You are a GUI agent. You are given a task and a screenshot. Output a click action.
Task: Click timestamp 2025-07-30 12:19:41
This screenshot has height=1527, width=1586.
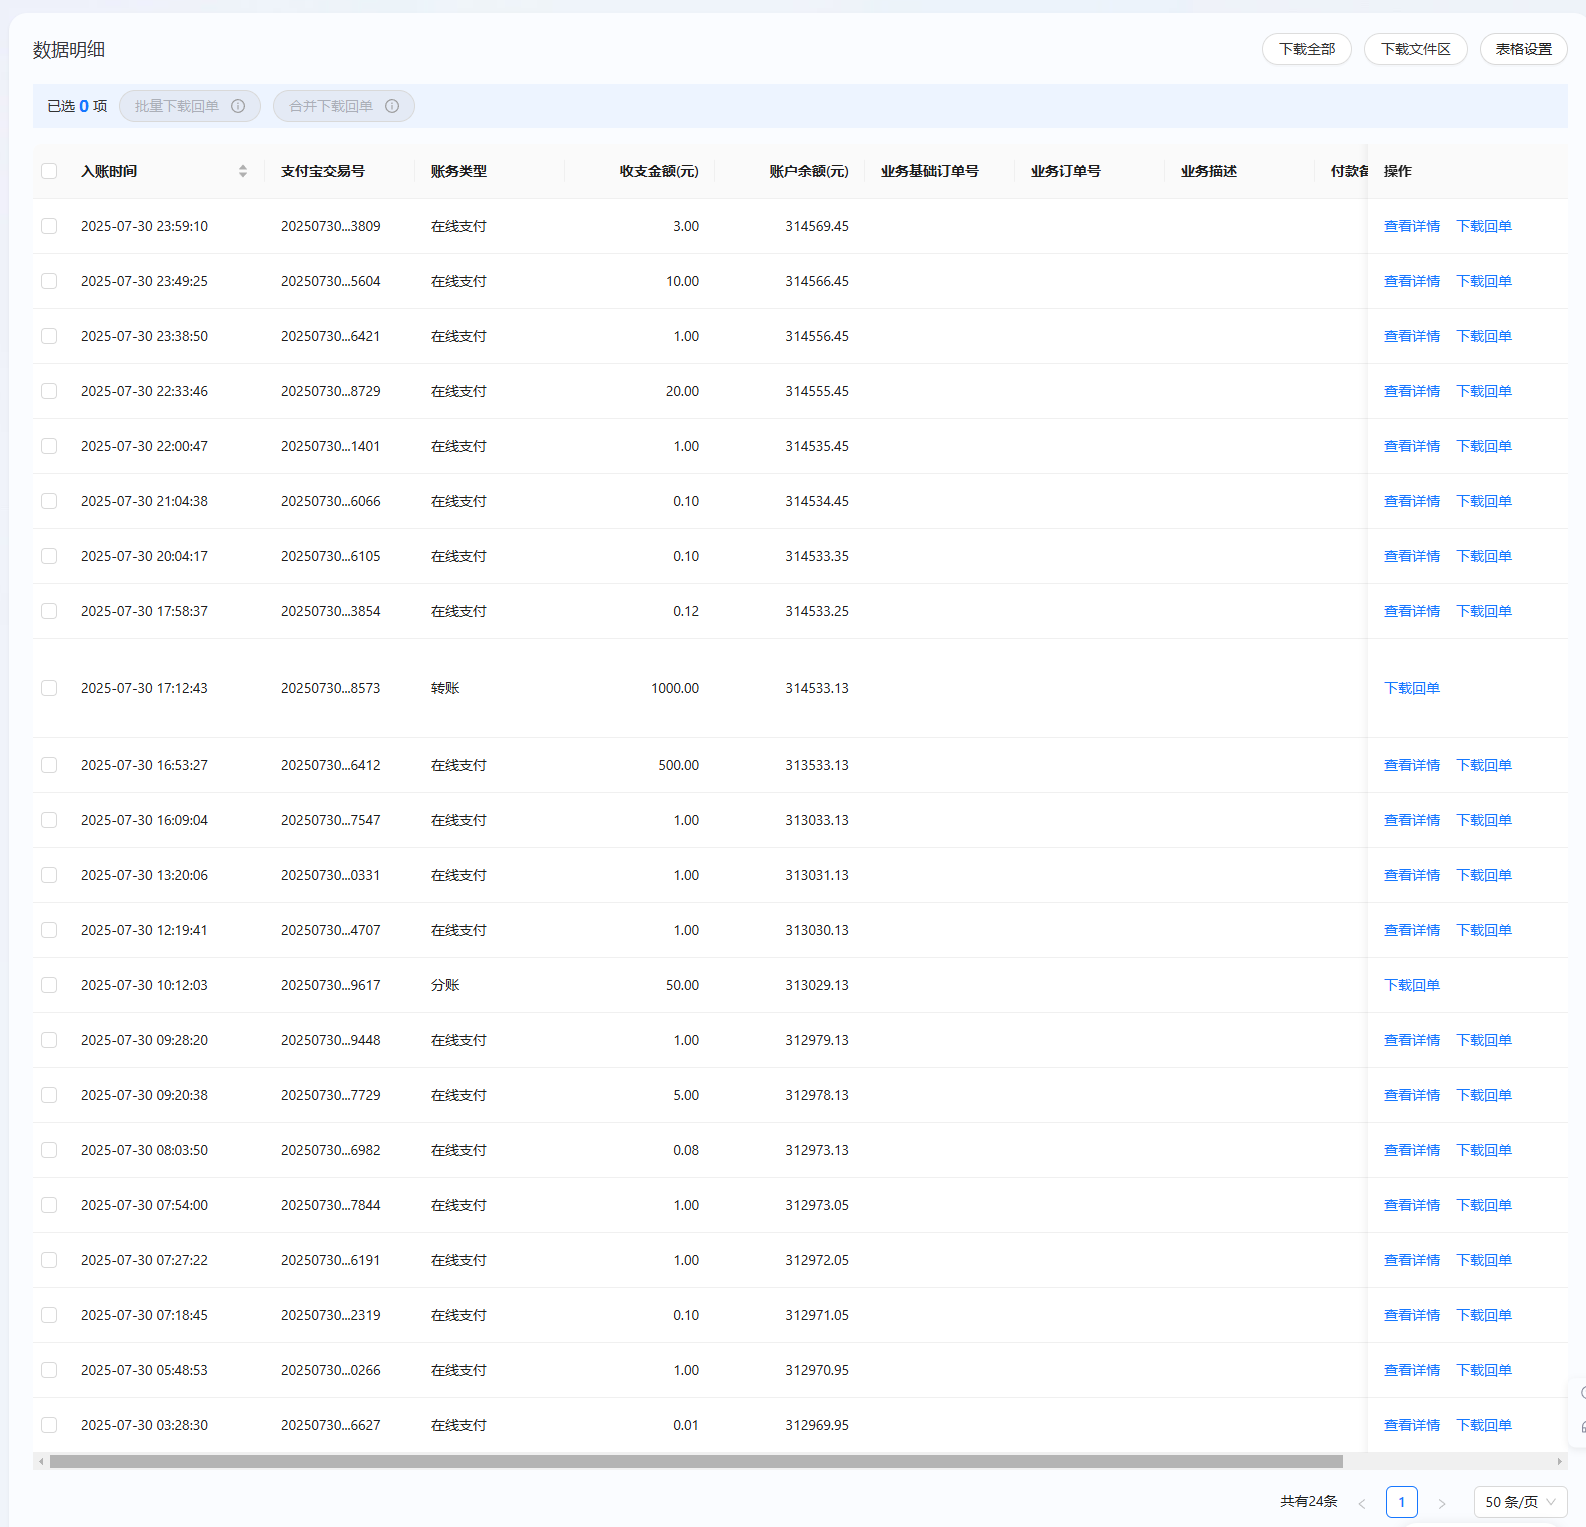(145, 930)
